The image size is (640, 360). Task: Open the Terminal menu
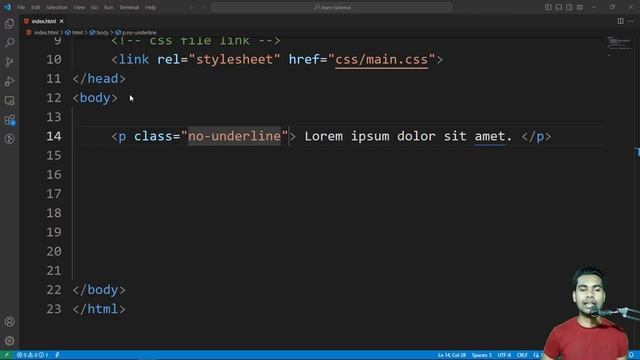(129, 7)
